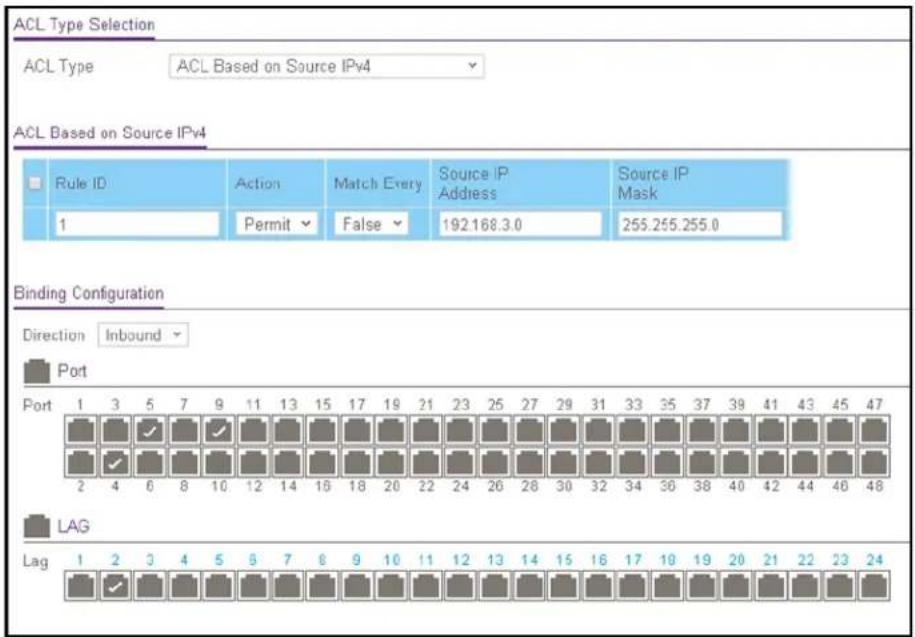Open the Action dropdown set to Permit
Screen dimensions: 915x637
coord(276,225)
